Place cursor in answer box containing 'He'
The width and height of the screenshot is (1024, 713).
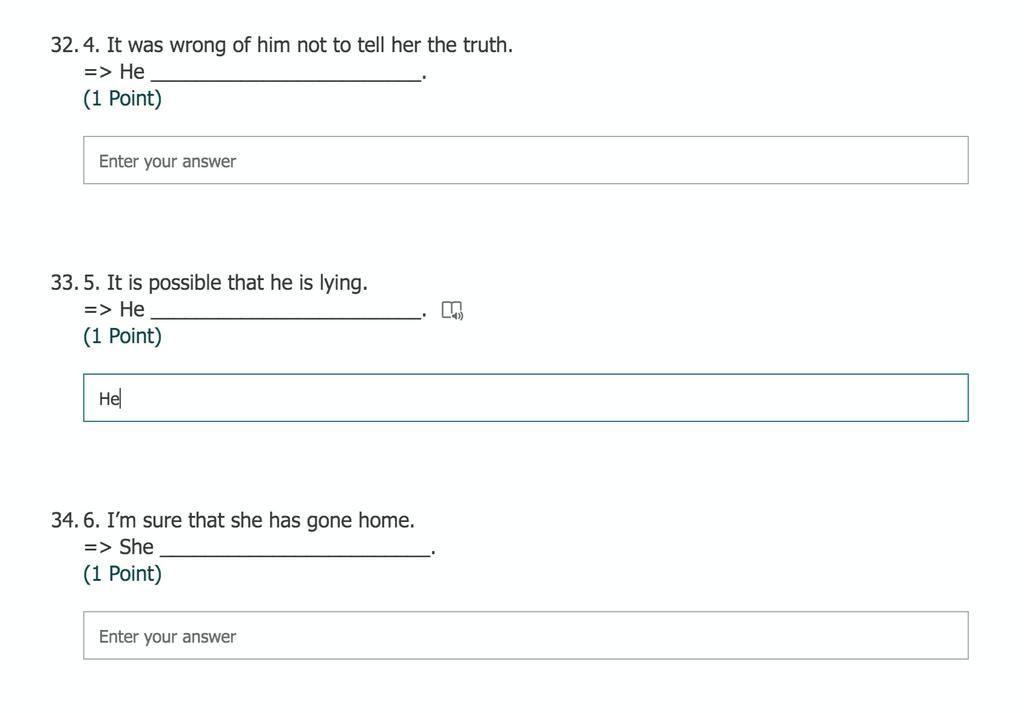pos(526,398)
